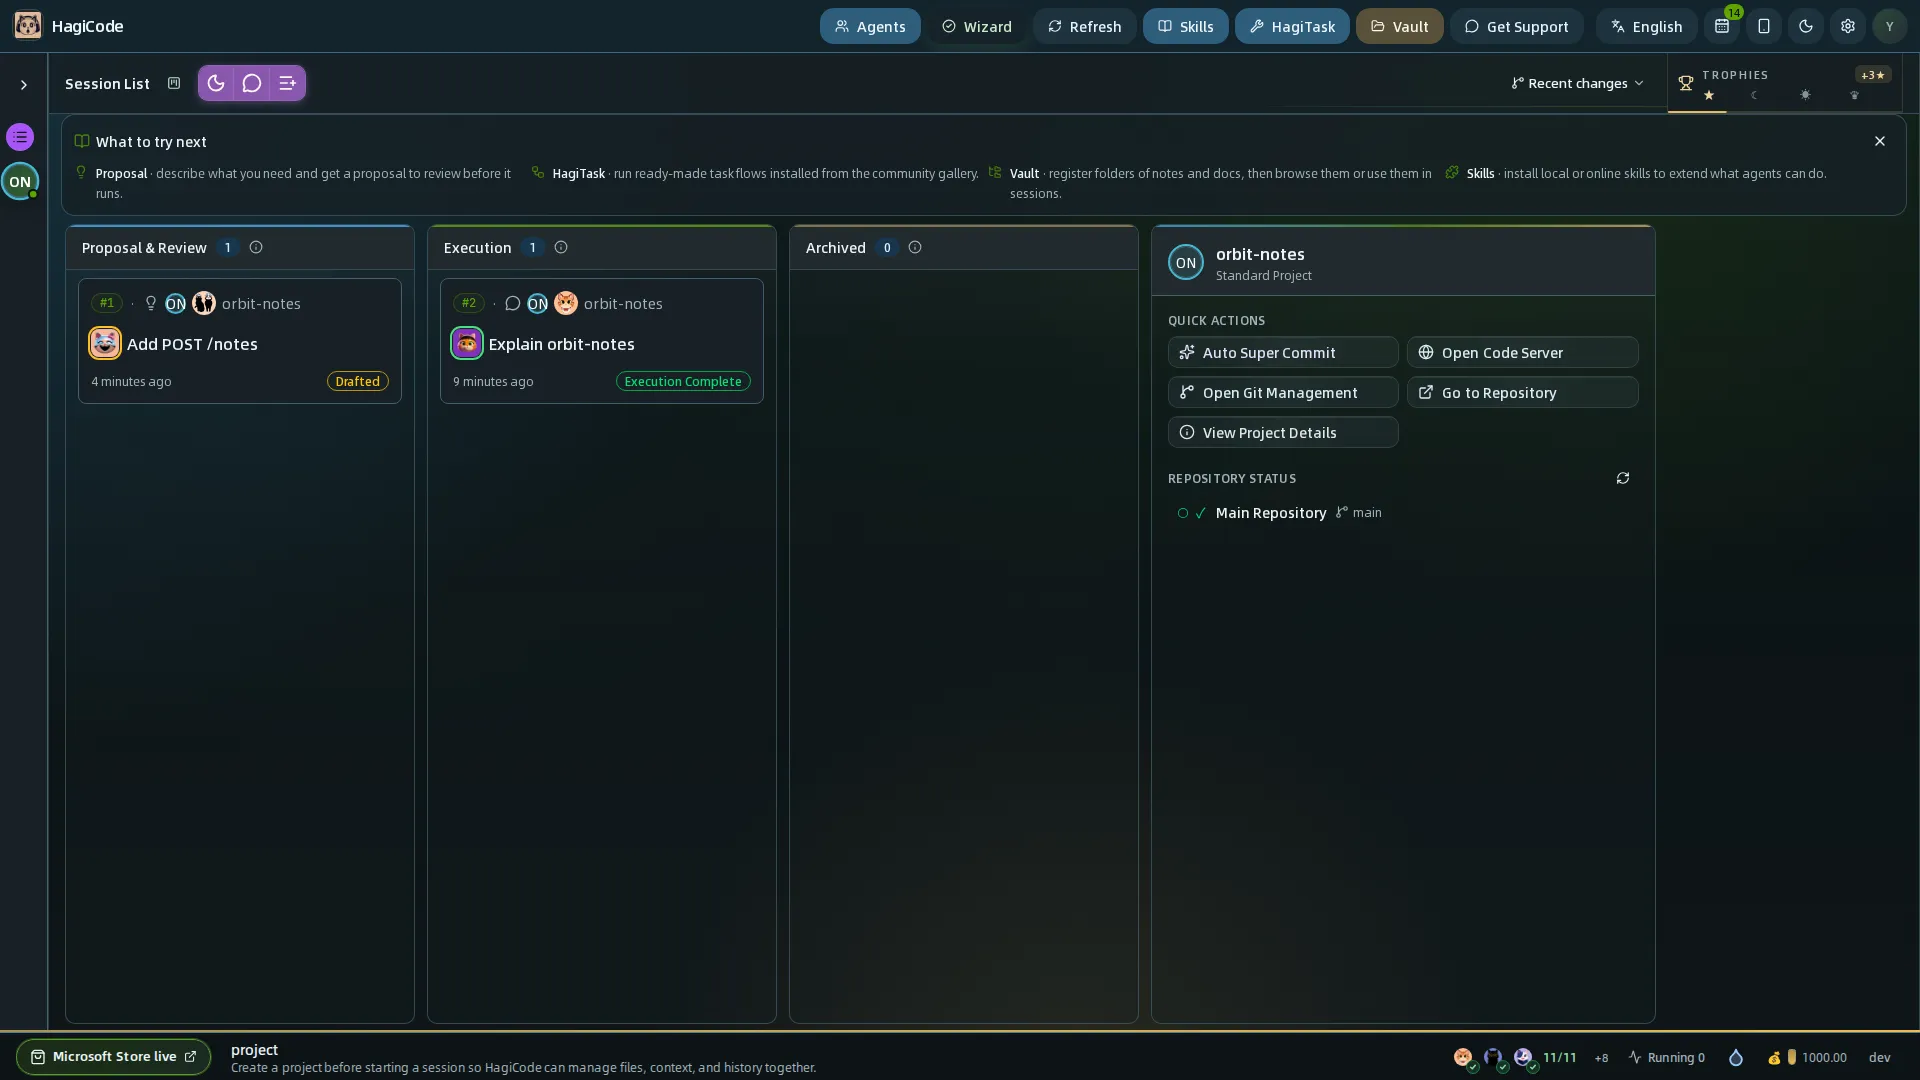Open the HagiTask button
The width and height of the screenshot is (1920, 1080).
(1292, 26)
